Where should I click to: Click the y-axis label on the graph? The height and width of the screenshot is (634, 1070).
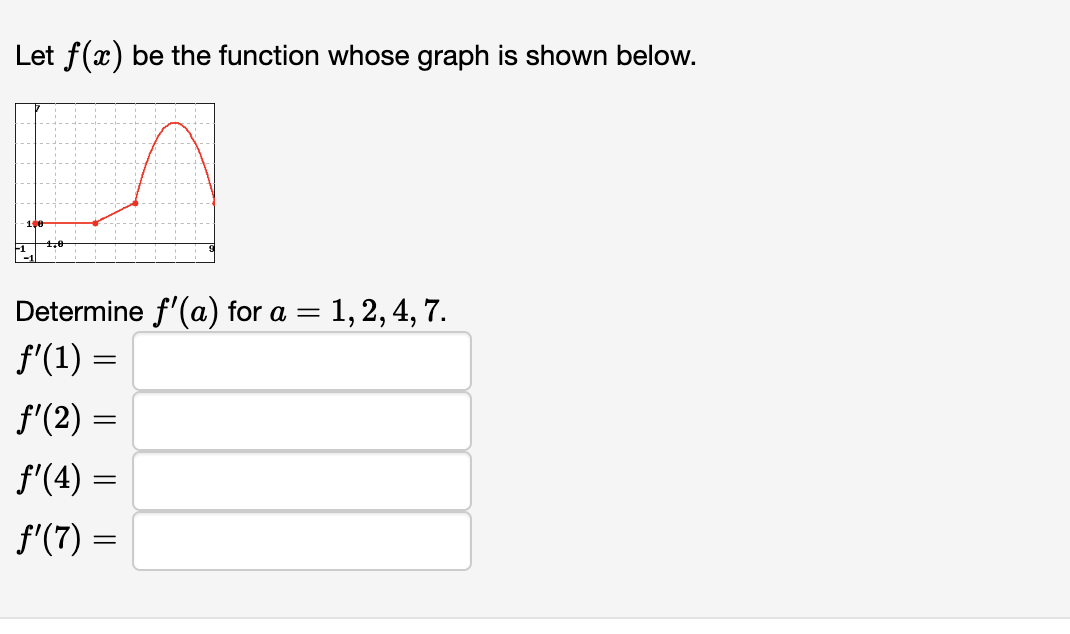pos(37,108)
